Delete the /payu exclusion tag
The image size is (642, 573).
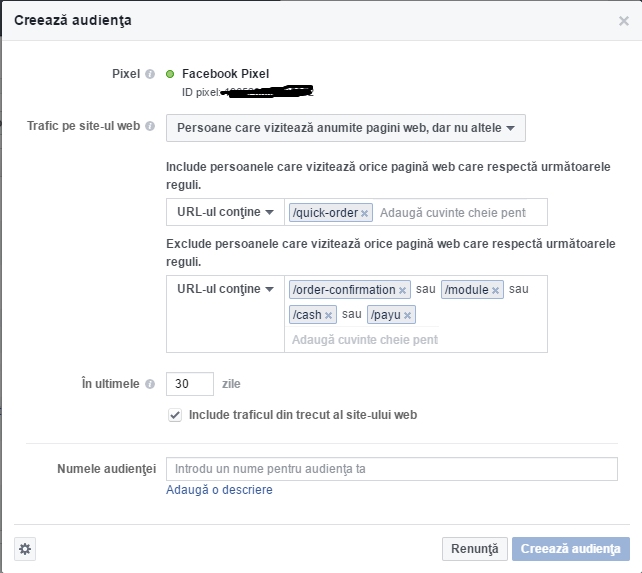407,316
